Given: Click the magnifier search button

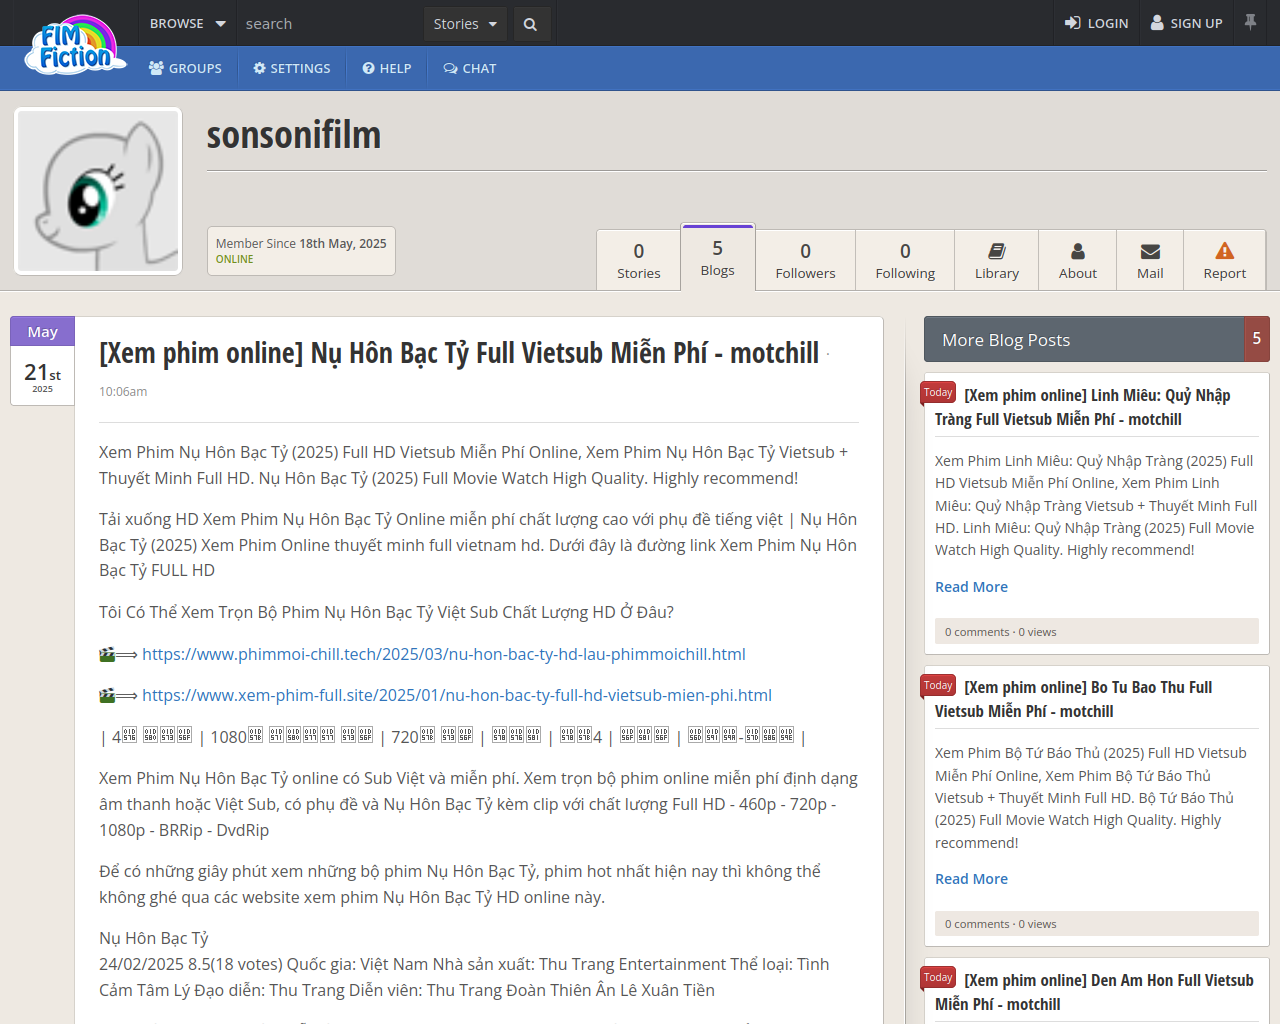Looking at the screenshot, I should click(x=530, y=24).
